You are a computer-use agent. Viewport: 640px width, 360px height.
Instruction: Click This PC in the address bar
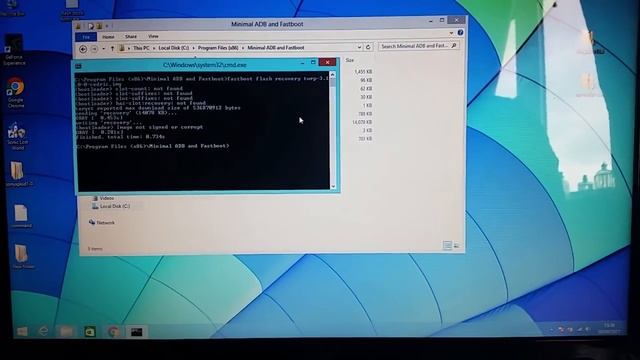click(141, 48)
